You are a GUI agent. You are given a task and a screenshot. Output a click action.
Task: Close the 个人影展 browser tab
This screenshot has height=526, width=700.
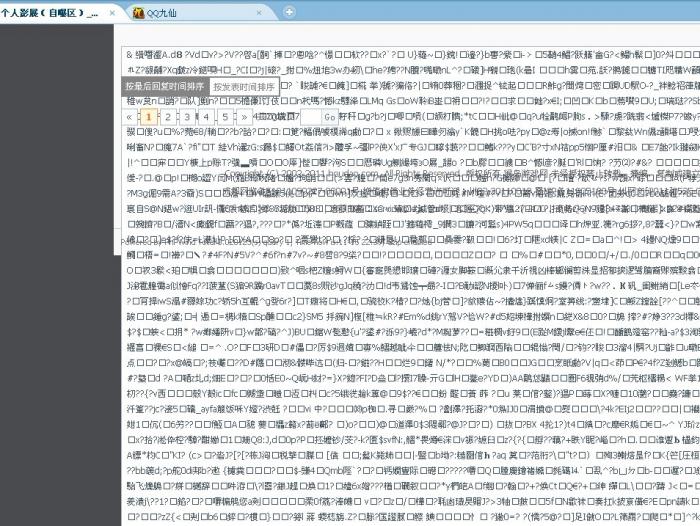(x=112, y=13)
